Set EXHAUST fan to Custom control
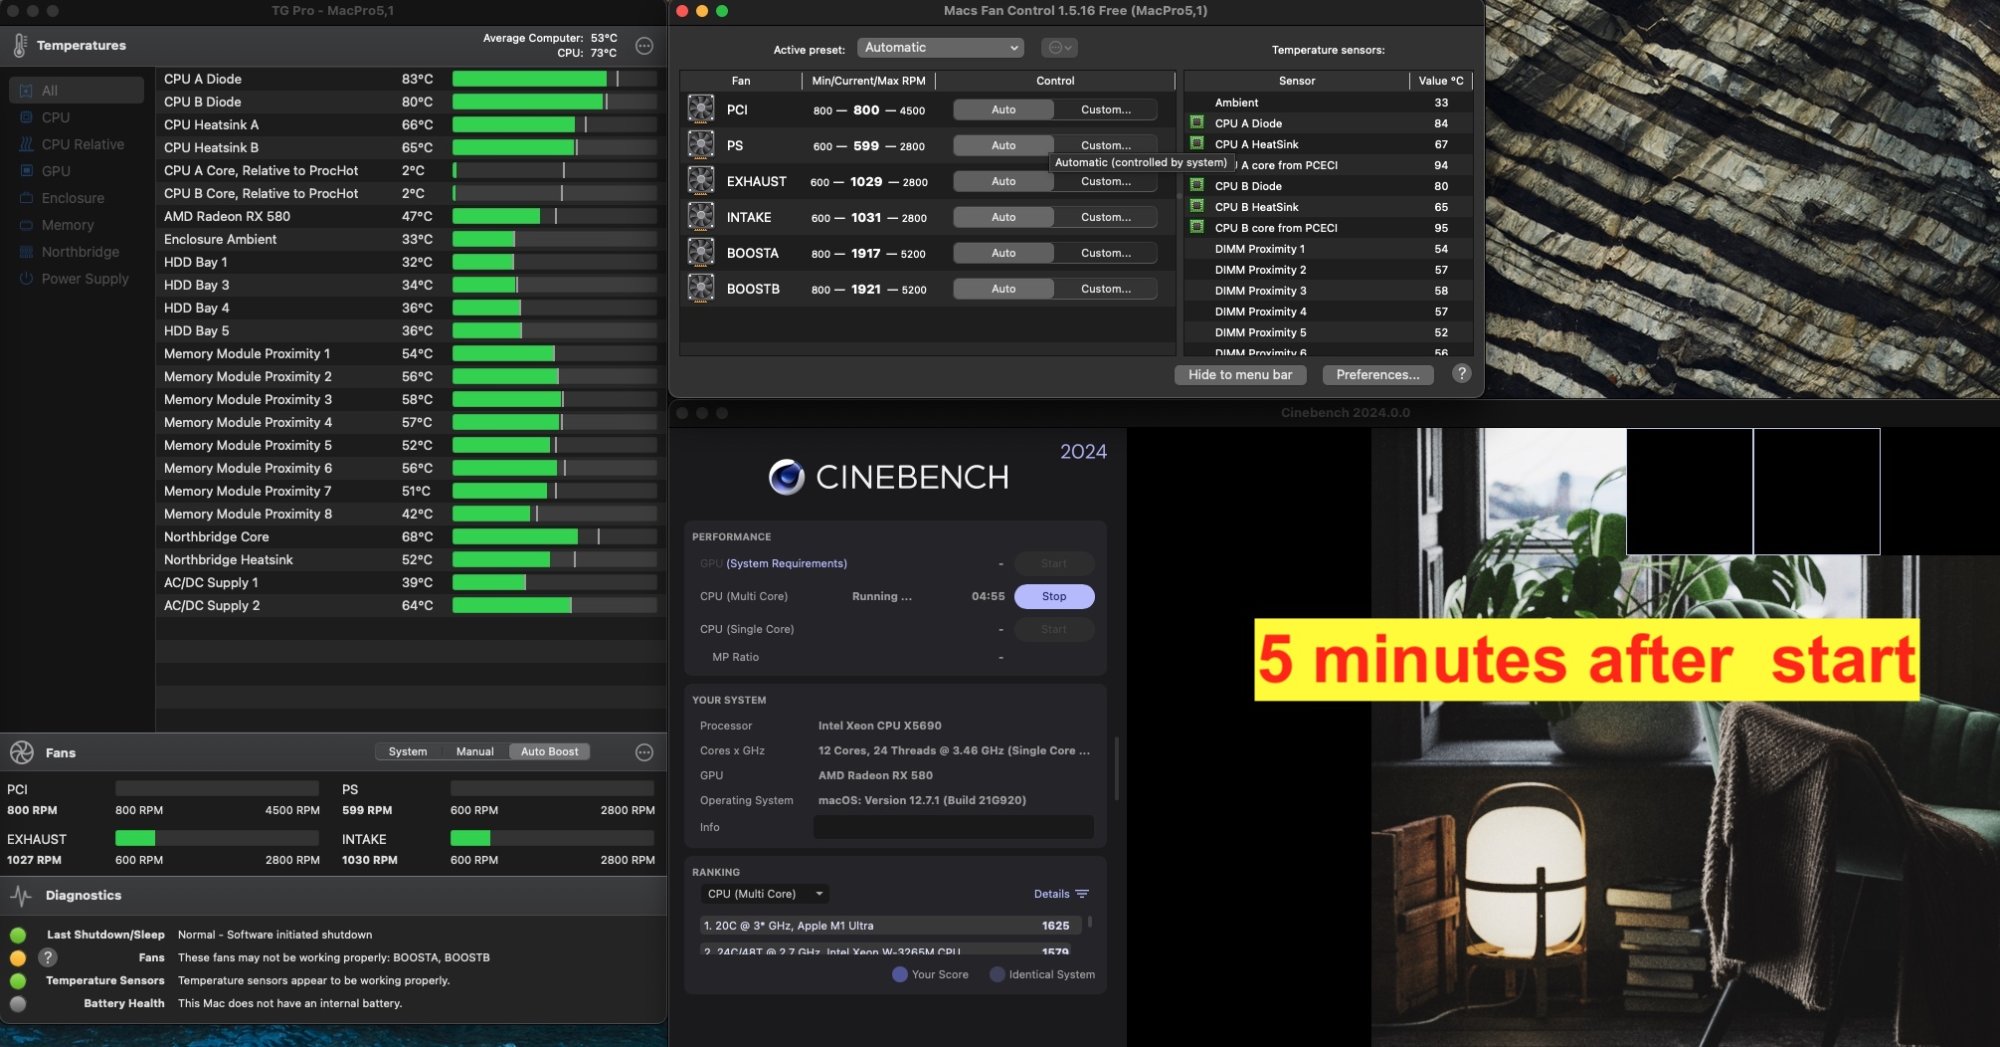The width and height of the screenshot is (2000, 1047). [1106, 182]
